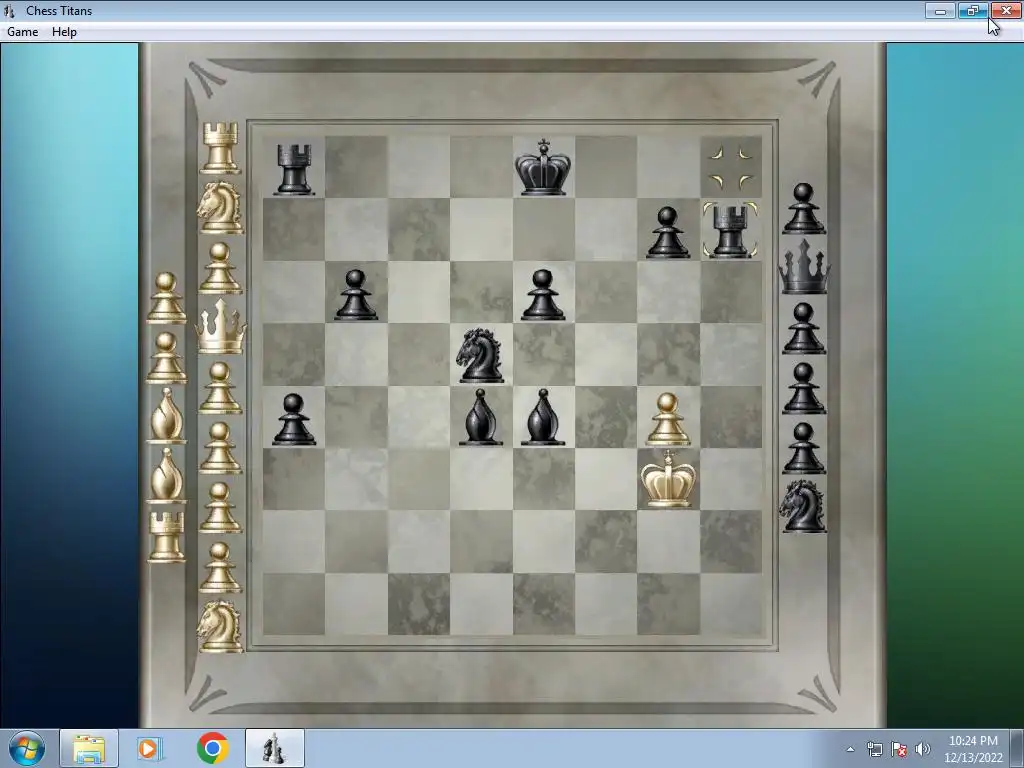Viewport: 1024px width, 768px height.
Task: Open the network status tray icon
Action: click(874, 749)
